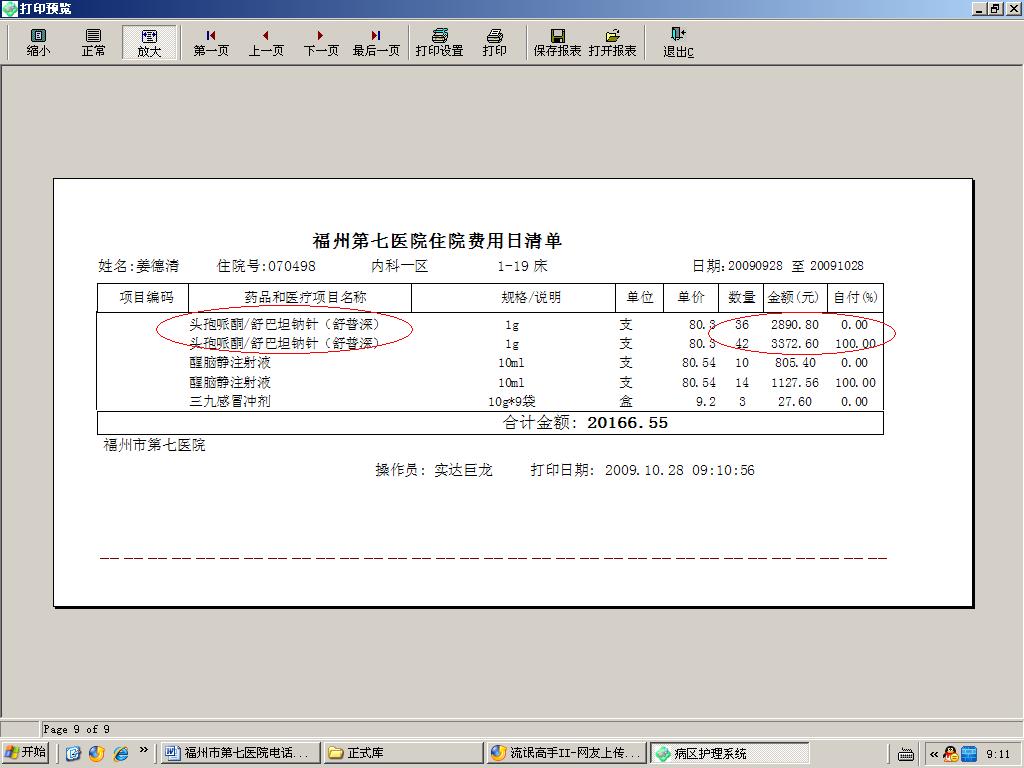Click 退出C to exit the preview
The width and height of the screenshot is (1024, 768).
(x=678, y=43)
